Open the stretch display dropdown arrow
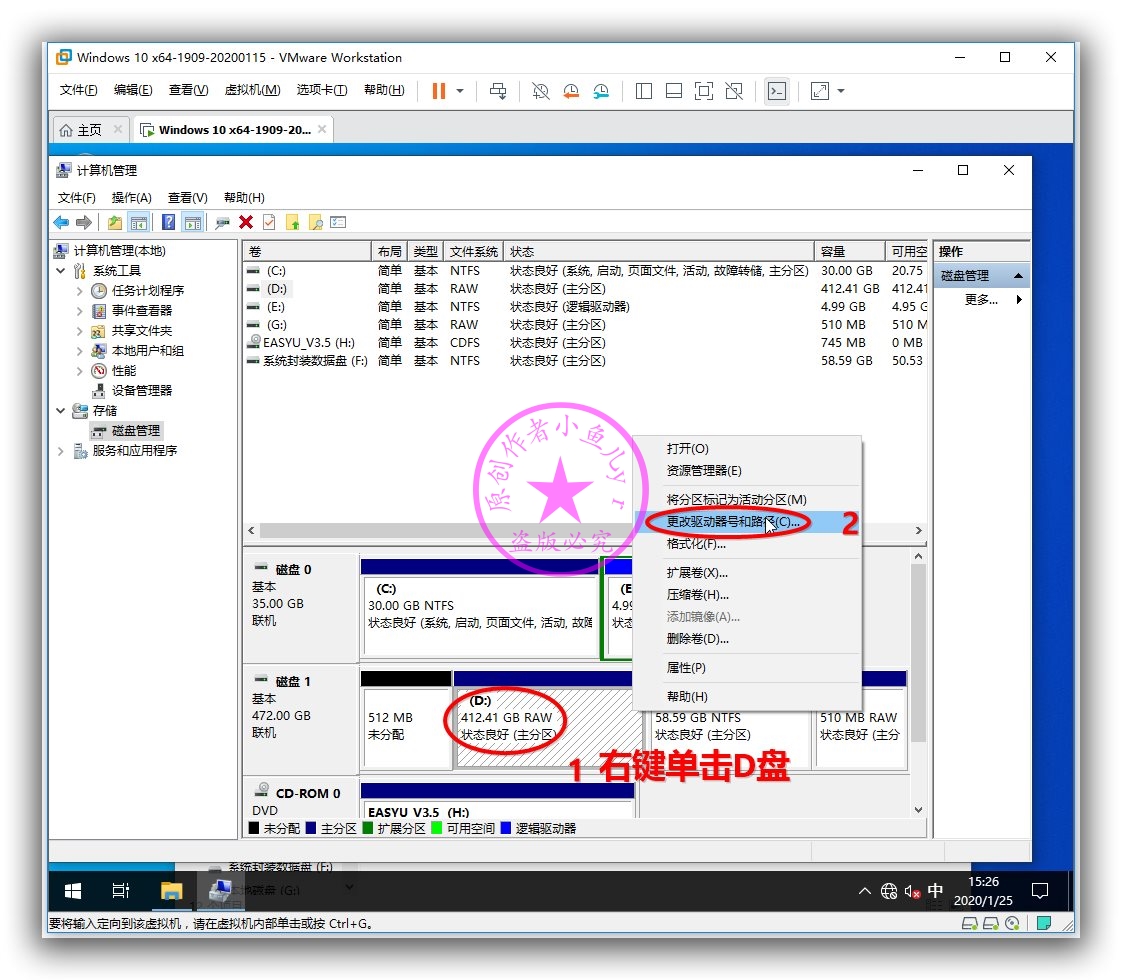 (x=841, y=91)
